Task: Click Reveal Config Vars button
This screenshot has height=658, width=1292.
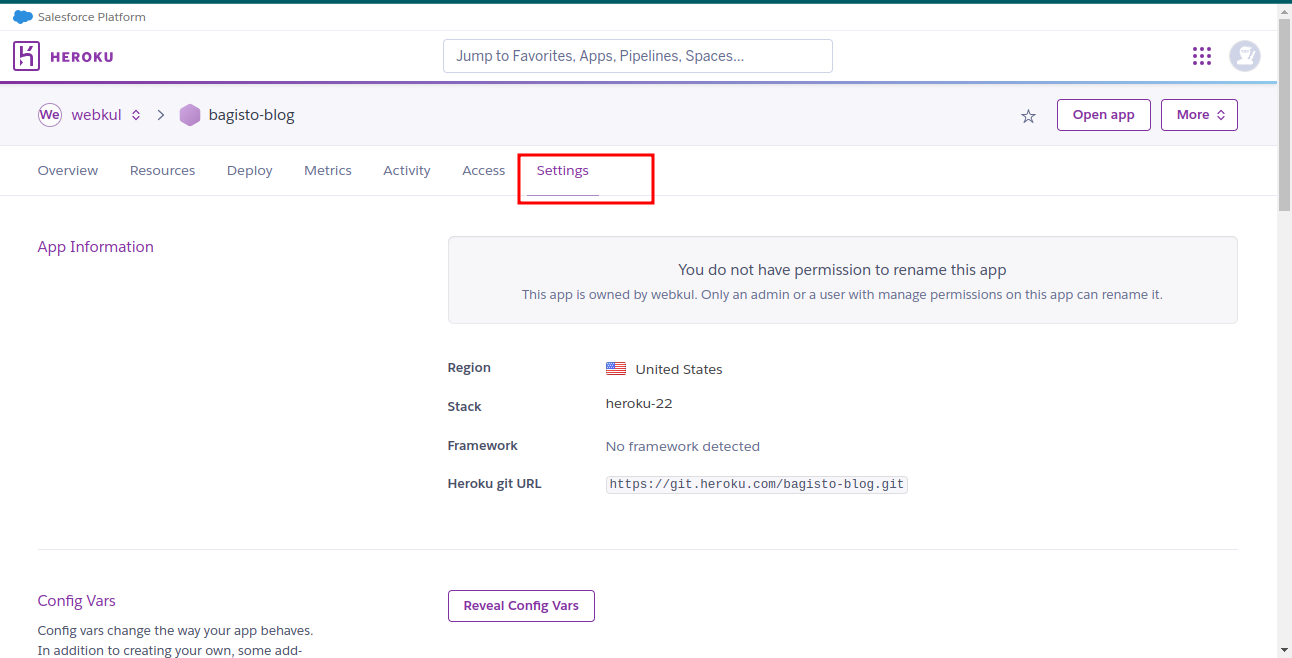Action: pos(521,606)
